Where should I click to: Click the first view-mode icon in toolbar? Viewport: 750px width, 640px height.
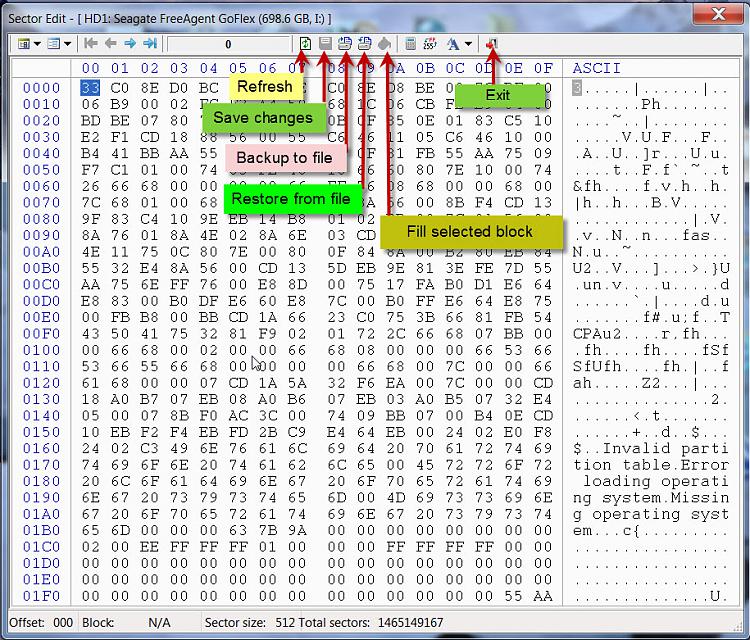click(x=23, y=44)
